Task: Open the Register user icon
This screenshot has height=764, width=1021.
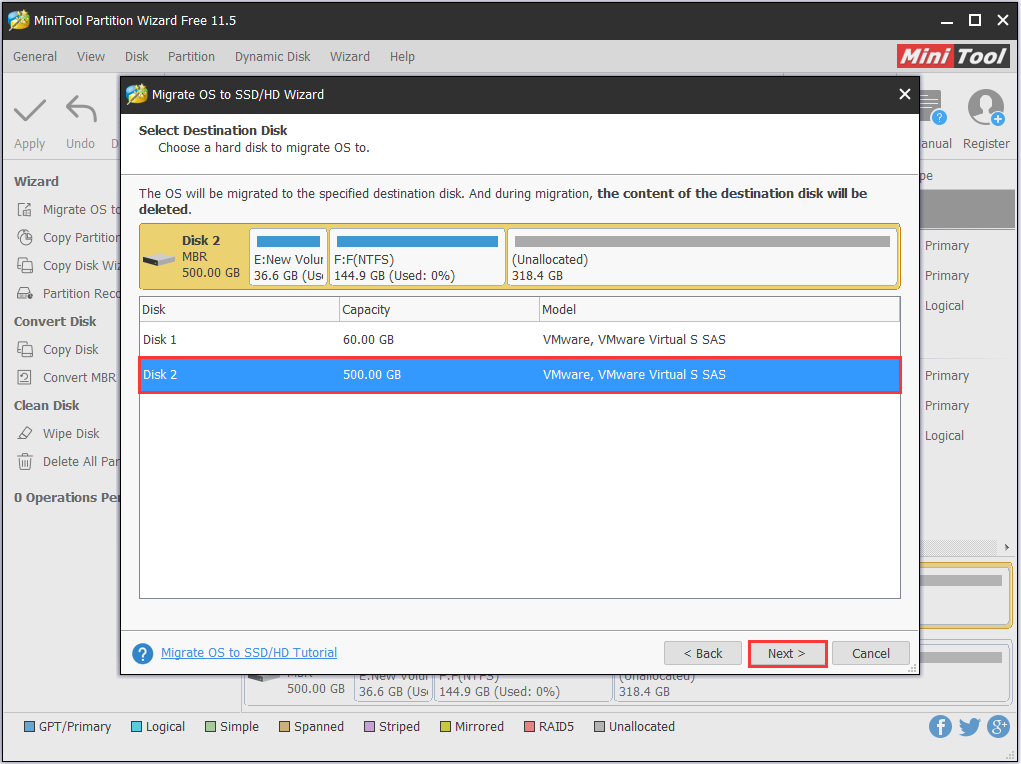Action: (x=986, y=107)
